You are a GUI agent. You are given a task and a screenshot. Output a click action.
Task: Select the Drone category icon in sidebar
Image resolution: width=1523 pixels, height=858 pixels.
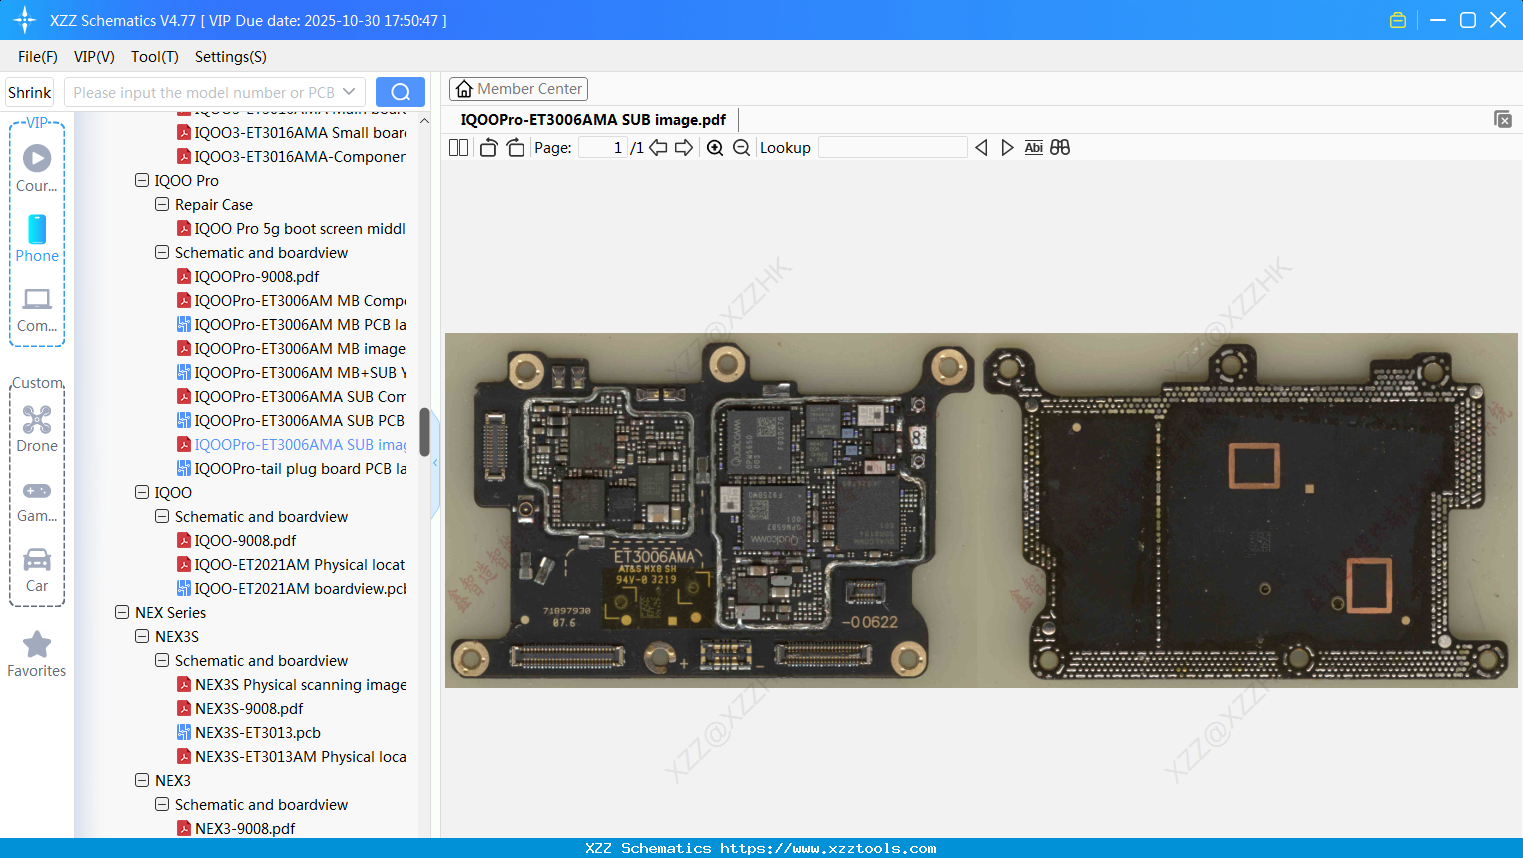37,420
